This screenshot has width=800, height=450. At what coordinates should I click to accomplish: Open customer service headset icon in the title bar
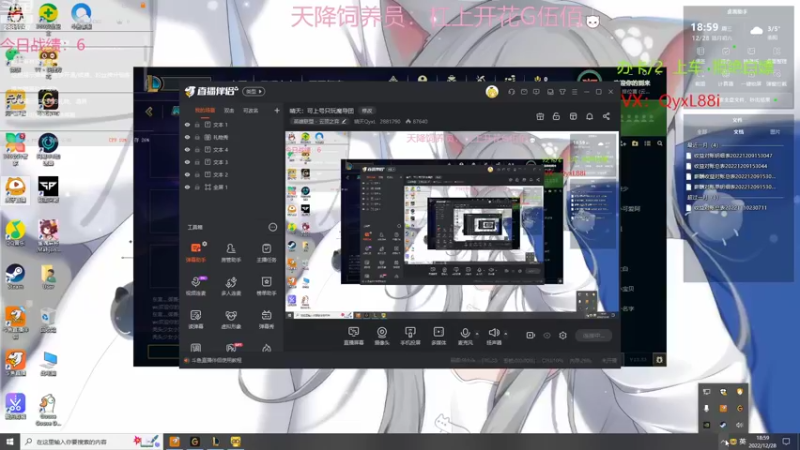click(512, 92)
